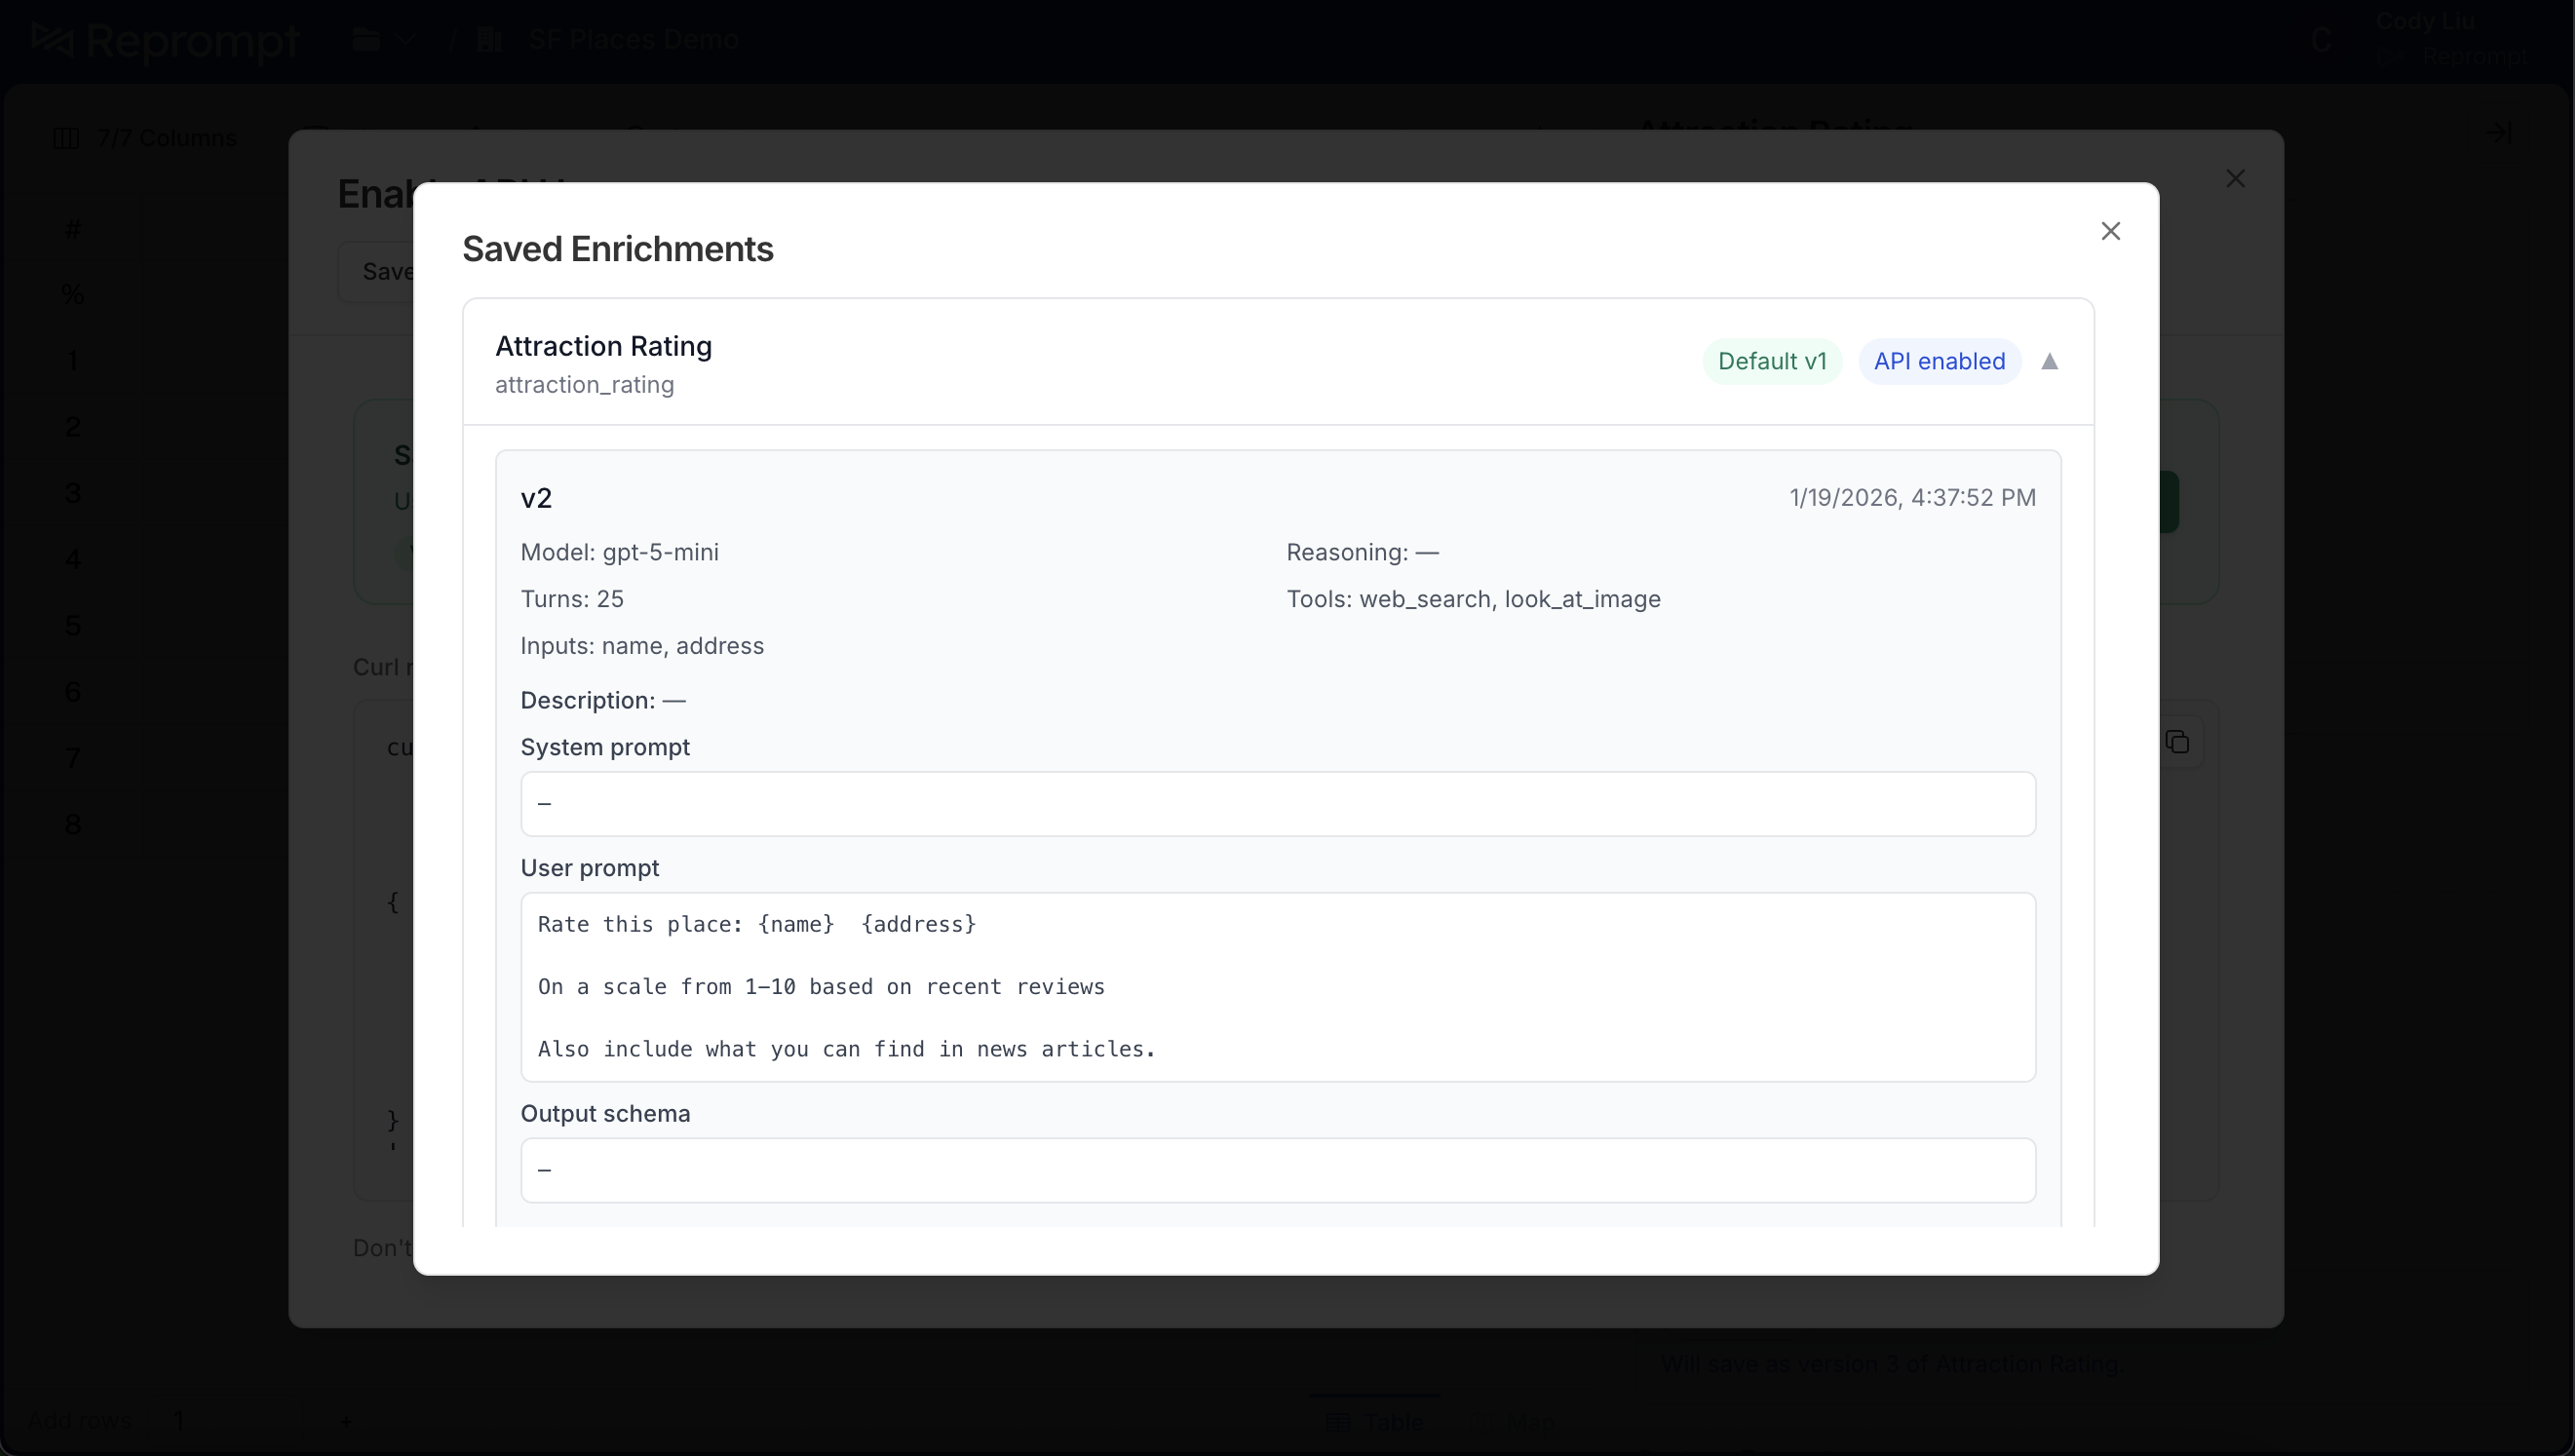Screen dimensions: 2575x1456
Task: Click the plus icon beside Add rows
Action: point(345,1421)
